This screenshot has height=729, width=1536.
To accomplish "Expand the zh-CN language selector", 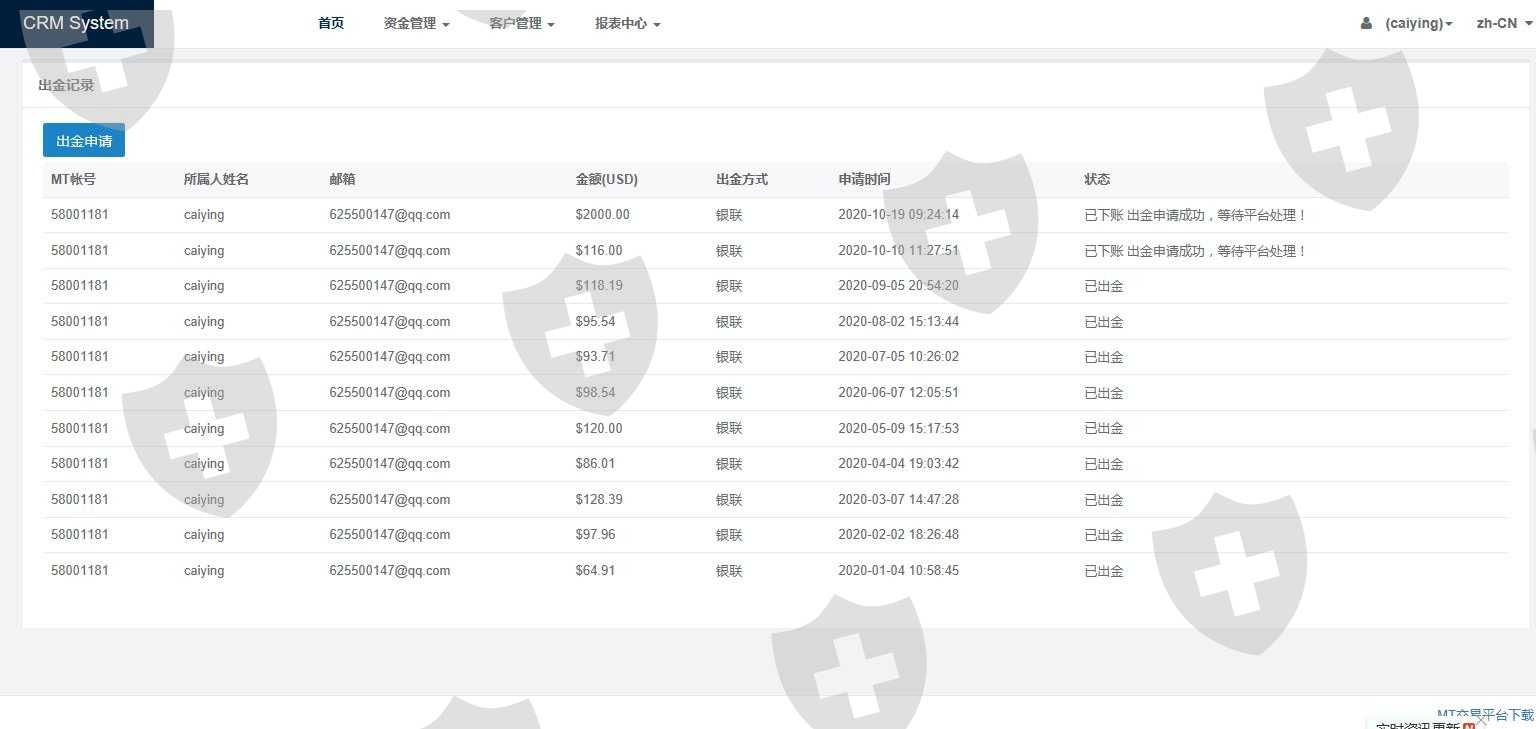I will (1502, 23).
